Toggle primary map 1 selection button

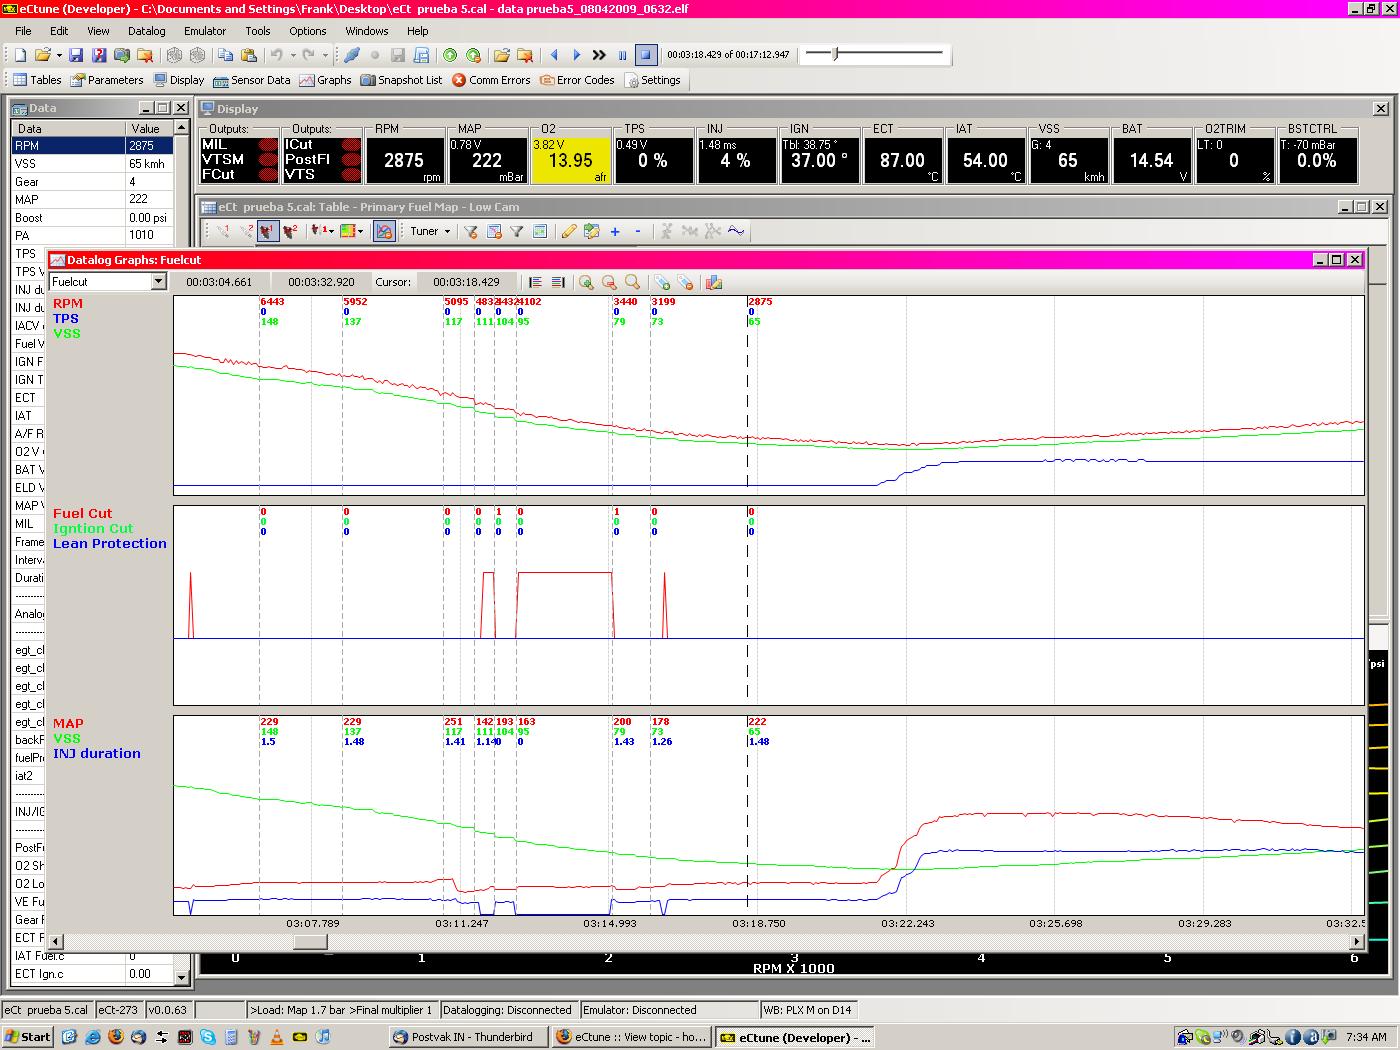(267, 231)
